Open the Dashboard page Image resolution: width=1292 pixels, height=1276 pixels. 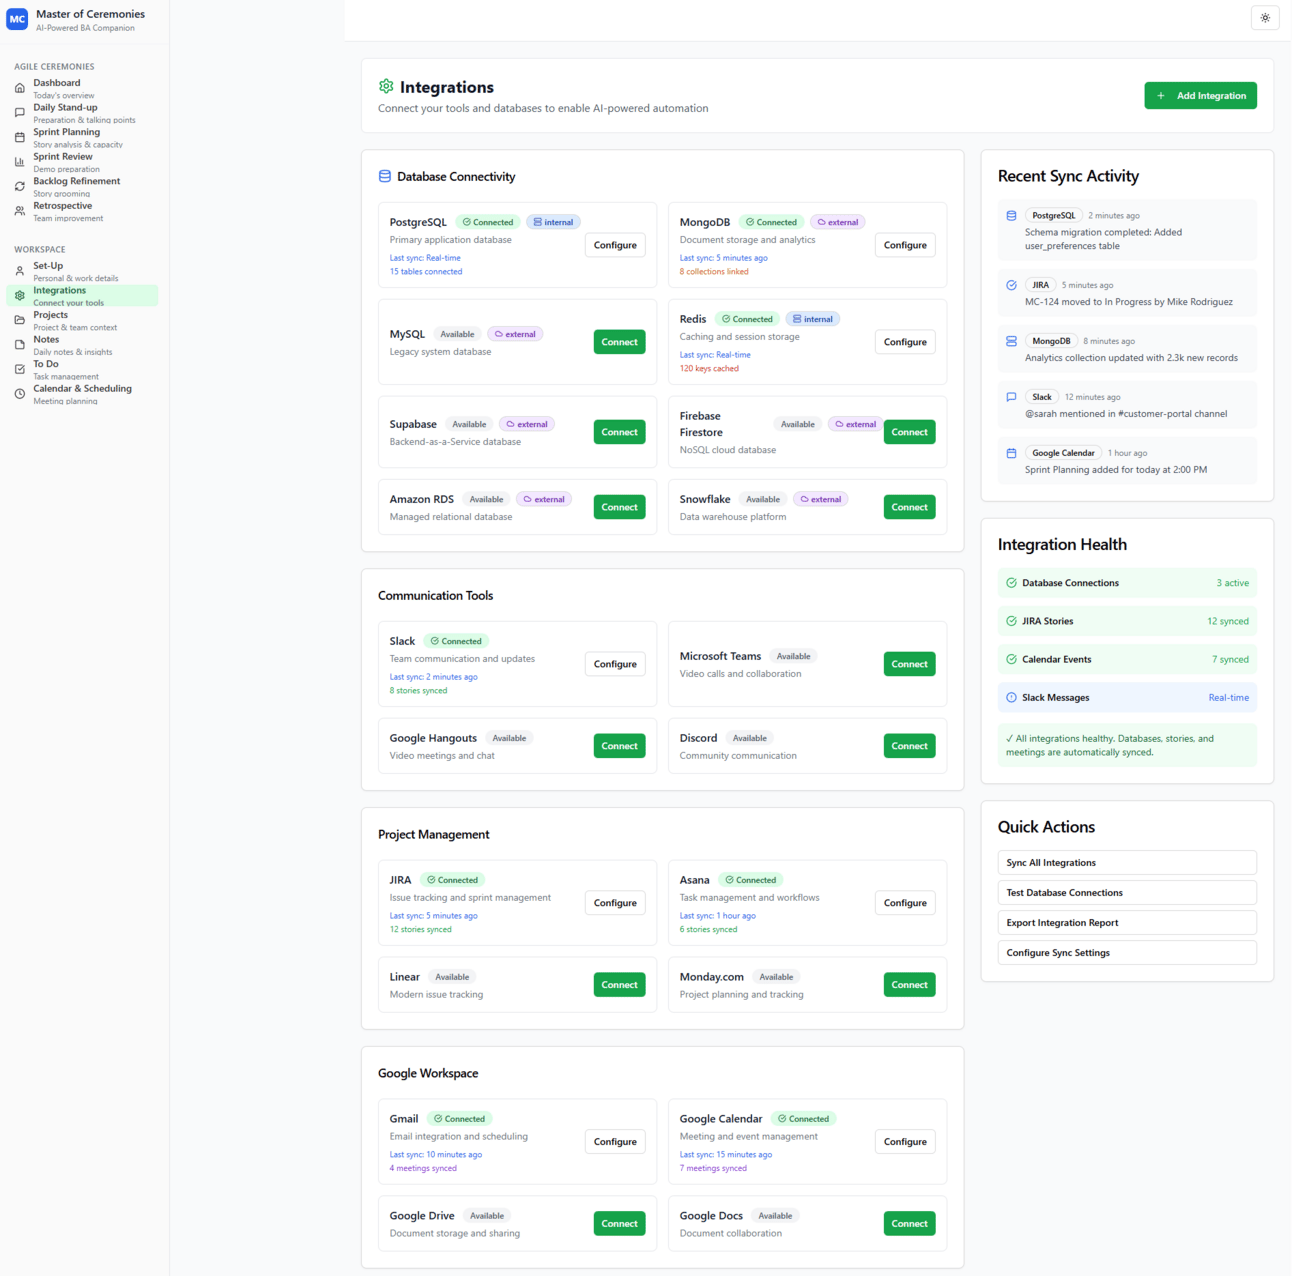click(x=82, y=89)
